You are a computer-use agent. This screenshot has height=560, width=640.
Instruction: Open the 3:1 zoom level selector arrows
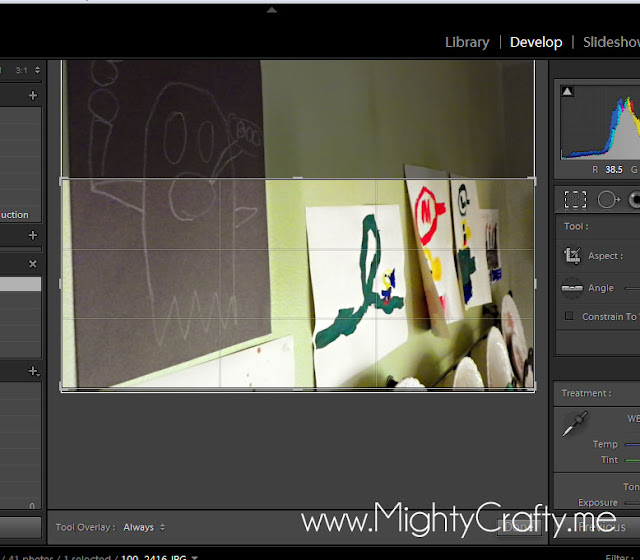38,70
